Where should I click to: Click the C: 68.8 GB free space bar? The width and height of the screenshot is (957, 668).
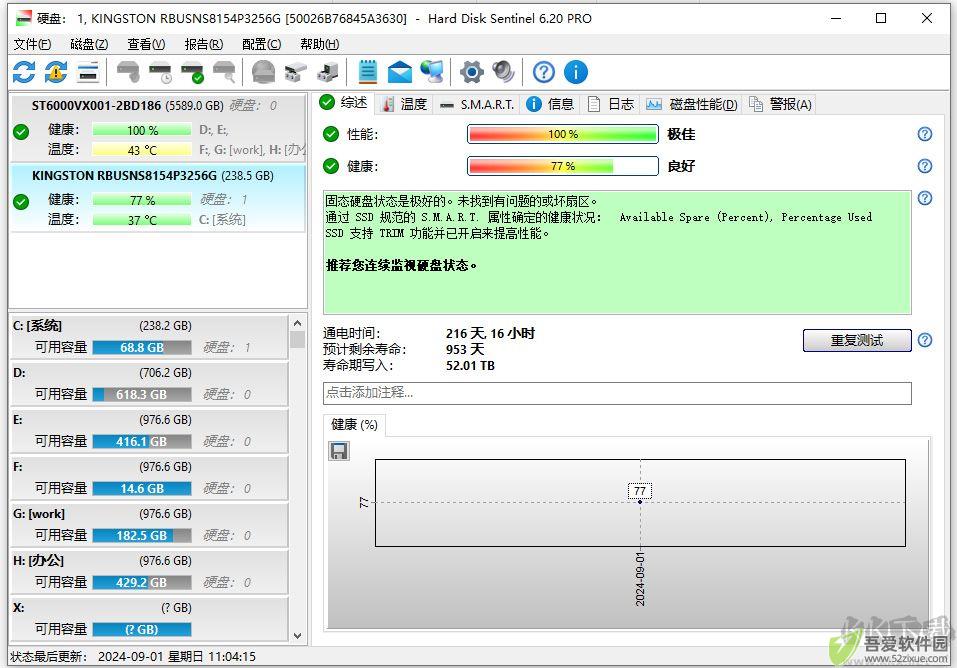[x=142, y=347]
